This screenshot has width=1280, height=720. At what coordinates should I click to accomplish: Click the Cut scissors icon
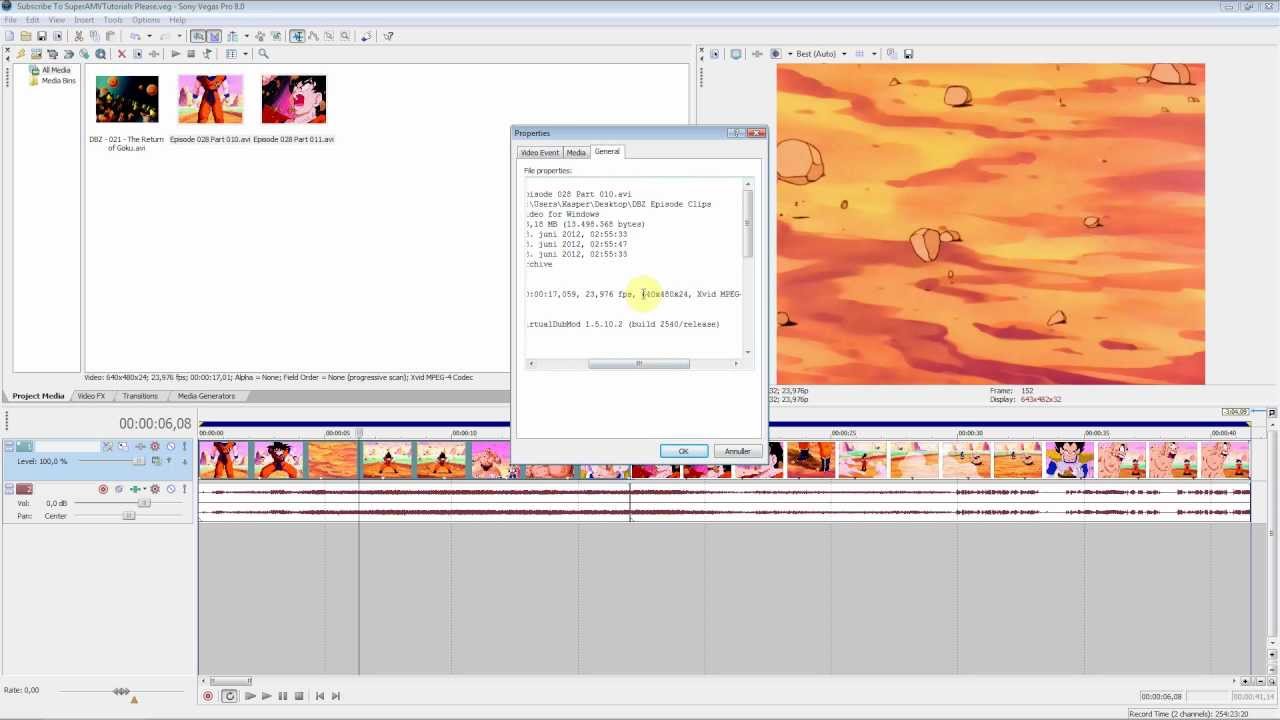[x=78, y=36]
